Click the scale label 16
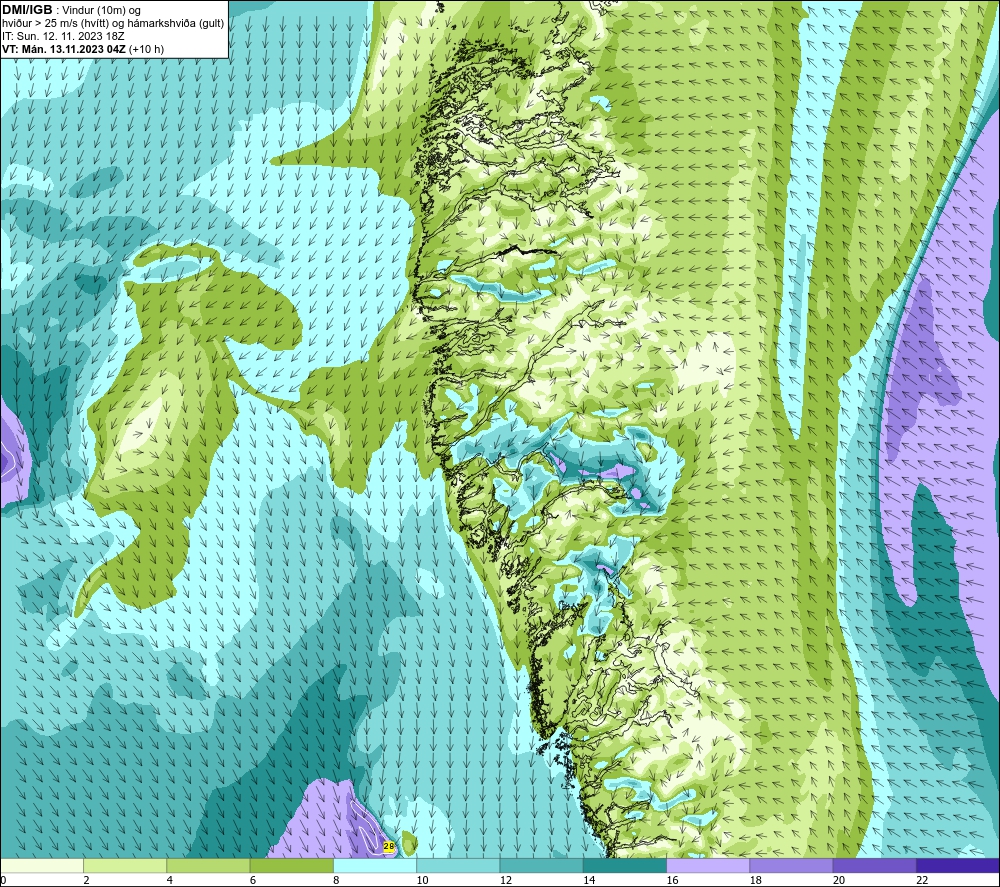 (x=672, y=881)
